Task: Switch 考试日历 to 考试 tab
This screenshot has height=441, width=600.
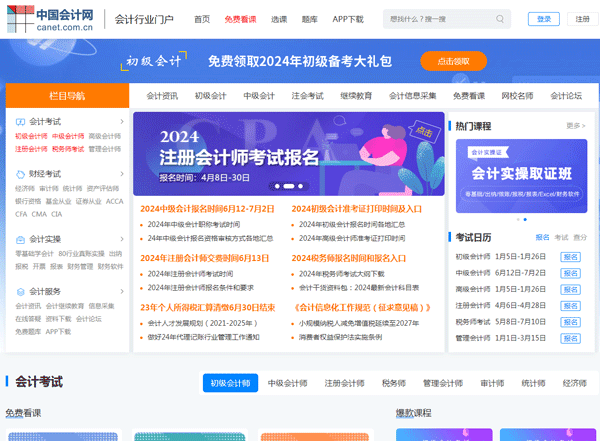Action: pyautogui.click(x=561, y=237)
